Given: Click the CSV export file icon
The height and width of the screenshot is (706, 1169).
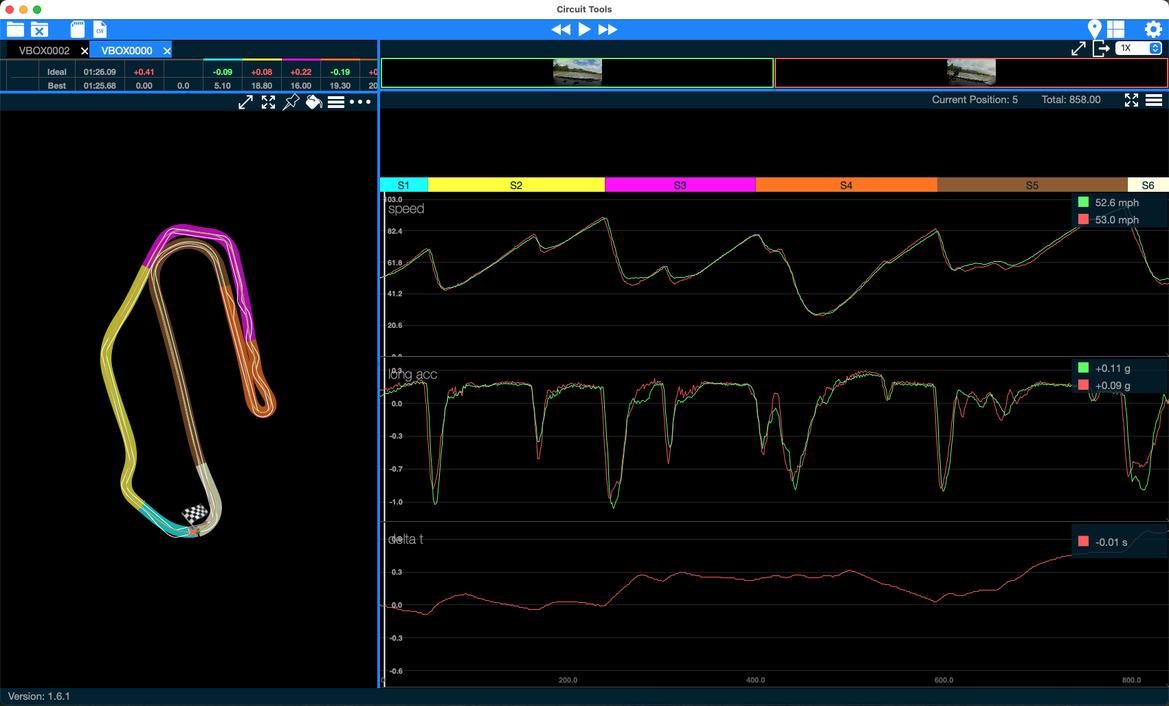Looking at the screenshot, I should tap(100, 30).
